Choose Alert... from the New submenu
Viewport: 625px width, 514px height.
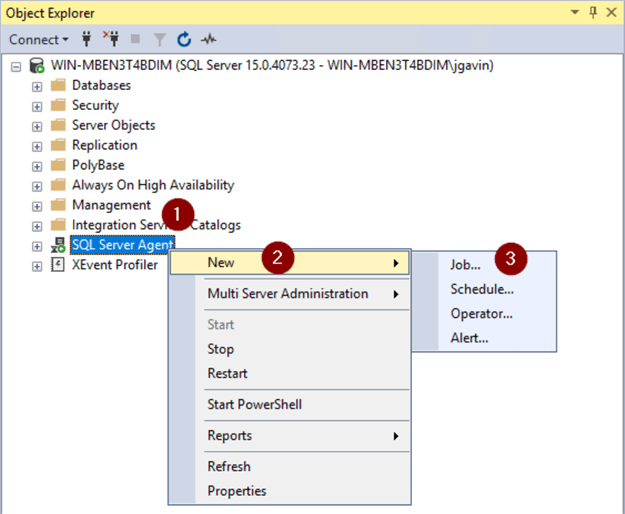coord(484,338)
